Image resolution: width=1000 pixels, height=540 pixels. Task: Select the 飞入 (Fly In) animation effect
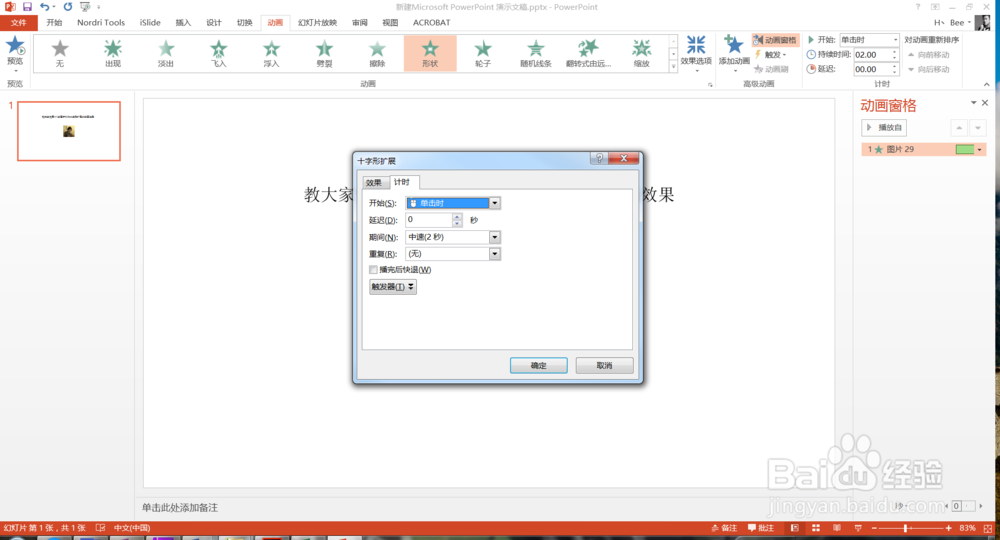pyautogui.click(x=219, y=53)
